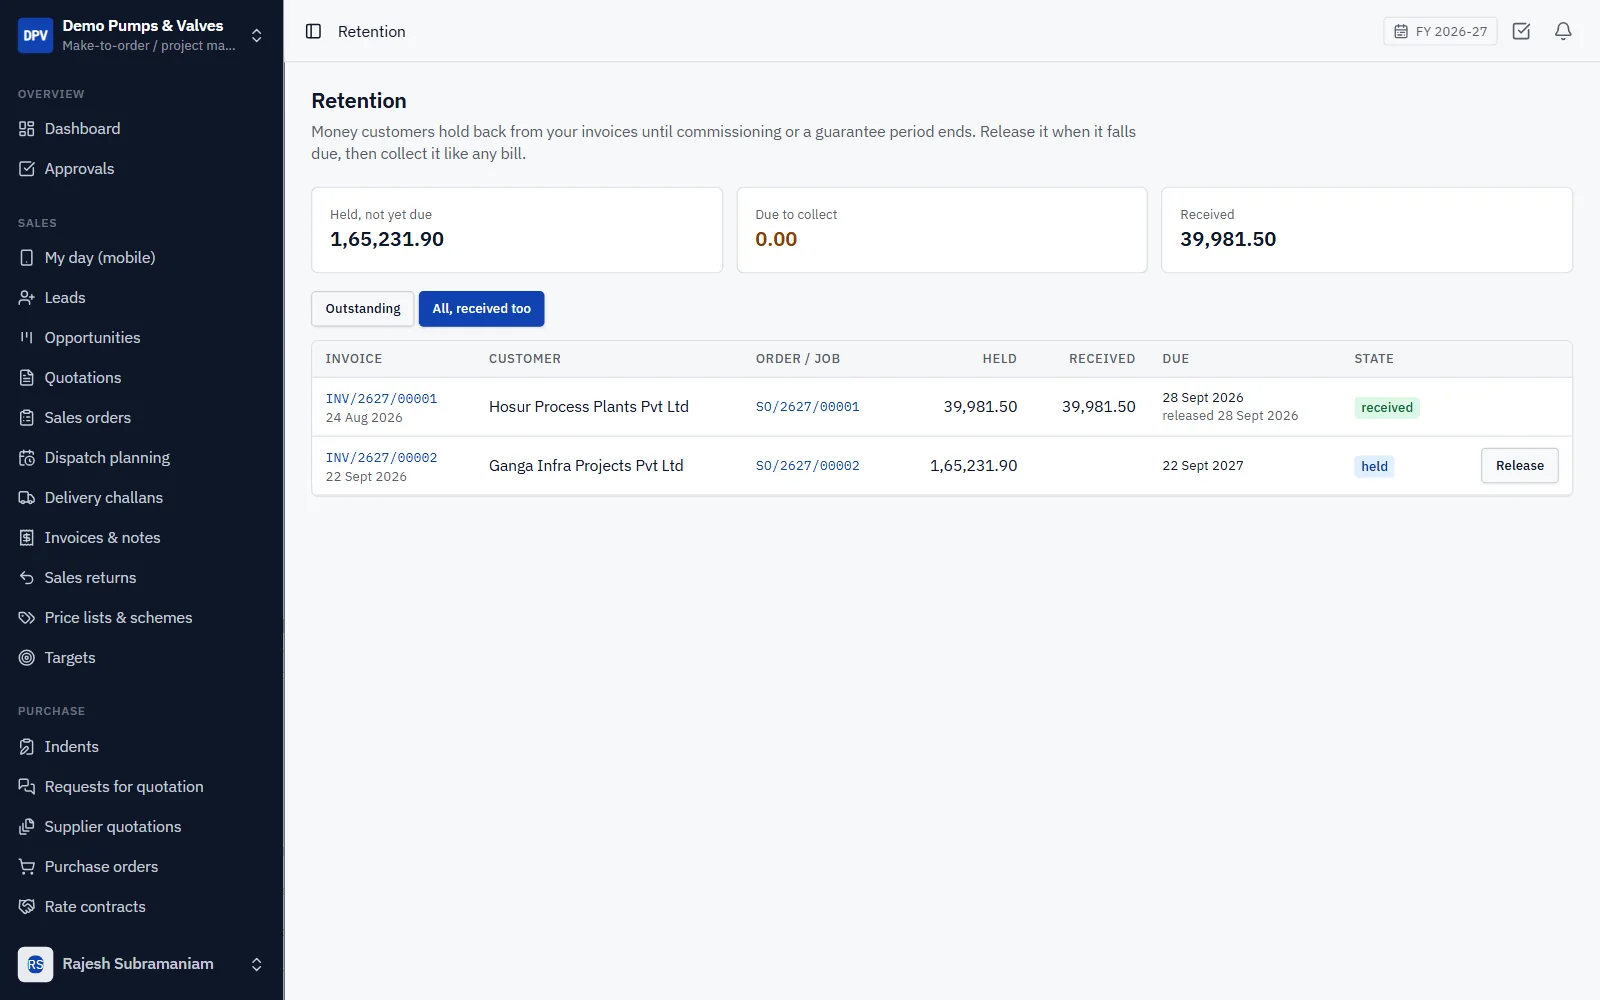Click the Dashboard grid icon

27,129
